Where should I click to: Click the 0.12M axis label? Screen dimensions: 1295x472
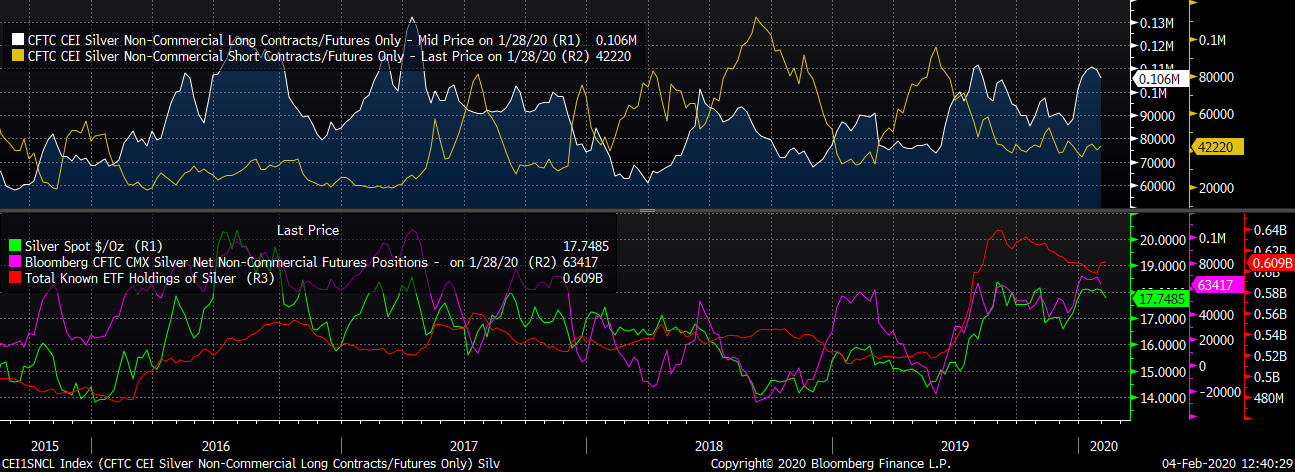pyautogui.click(x=1156, y=46)
